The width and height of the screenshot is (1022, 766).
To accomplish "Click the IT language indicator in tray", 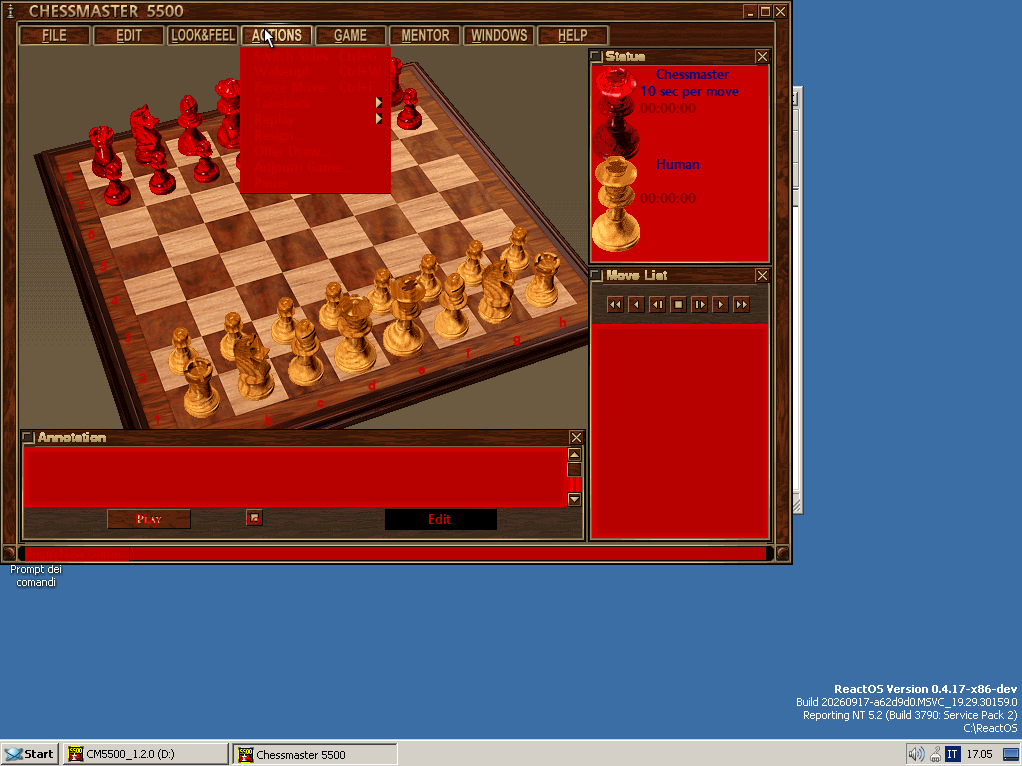I will coord(952,754).
